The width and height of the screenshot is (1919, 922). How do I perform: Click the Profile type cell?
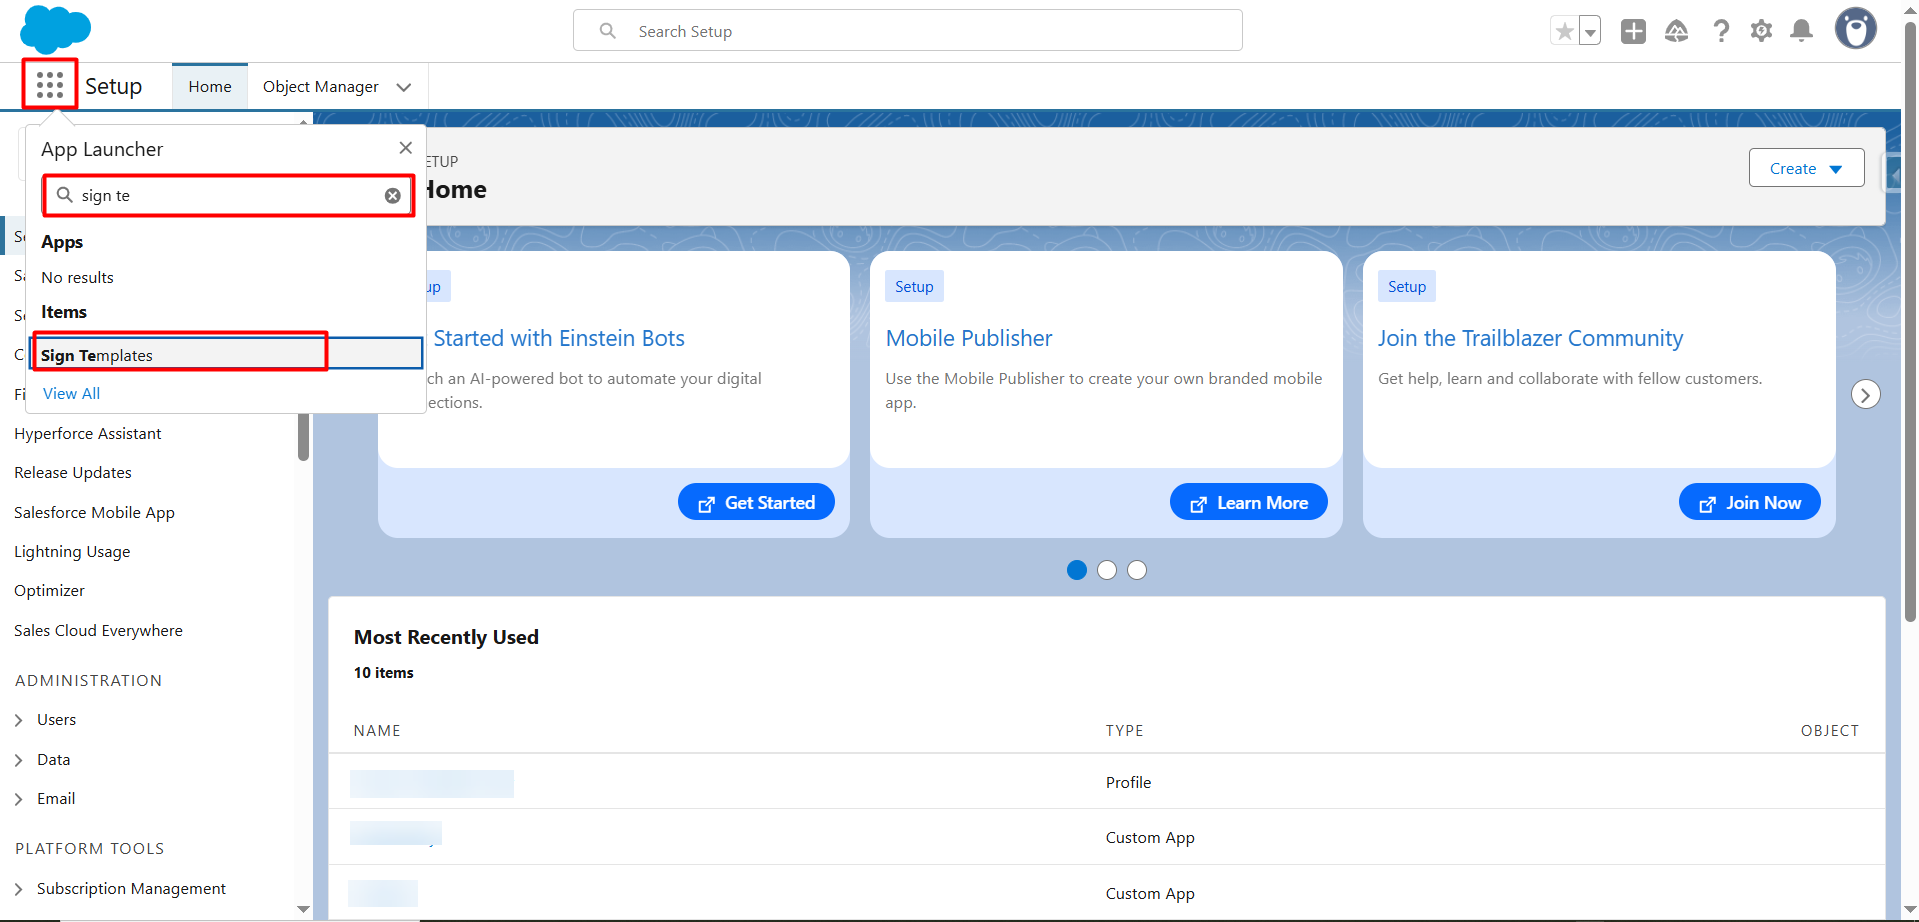pyautogui.click(x=1128, y=783)
